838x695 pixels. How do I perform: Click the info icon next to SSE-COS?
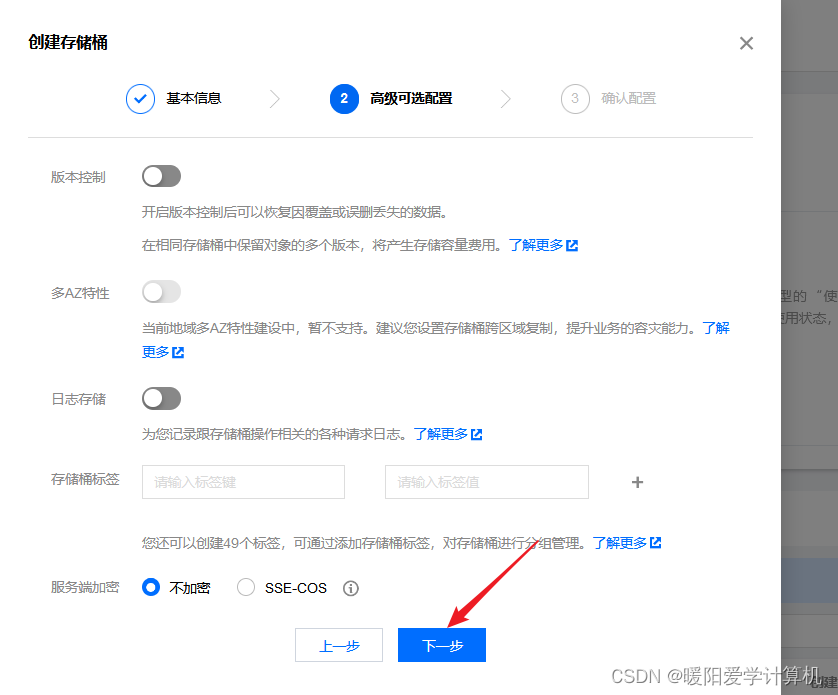[351, 588]
